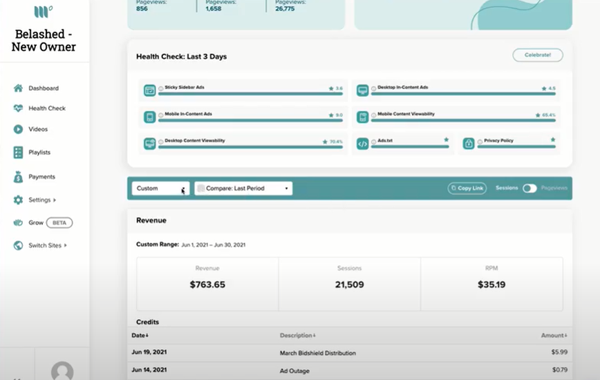
Task: Click the Privacy Policy lock icon
Action: pos(468,144)
